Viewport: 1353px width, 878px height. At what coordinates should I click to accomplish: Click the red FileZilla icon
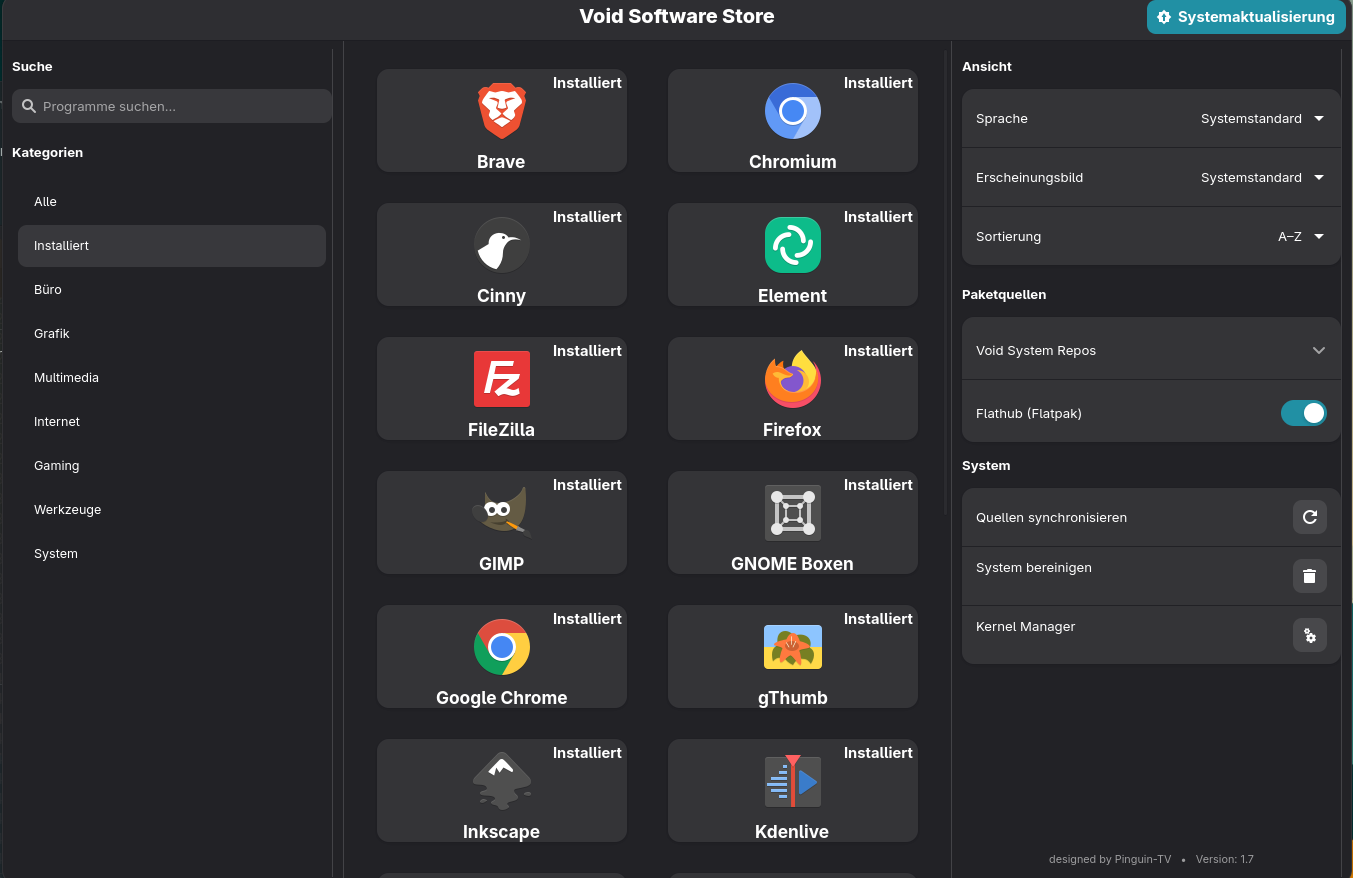click(x=502, y=379)
